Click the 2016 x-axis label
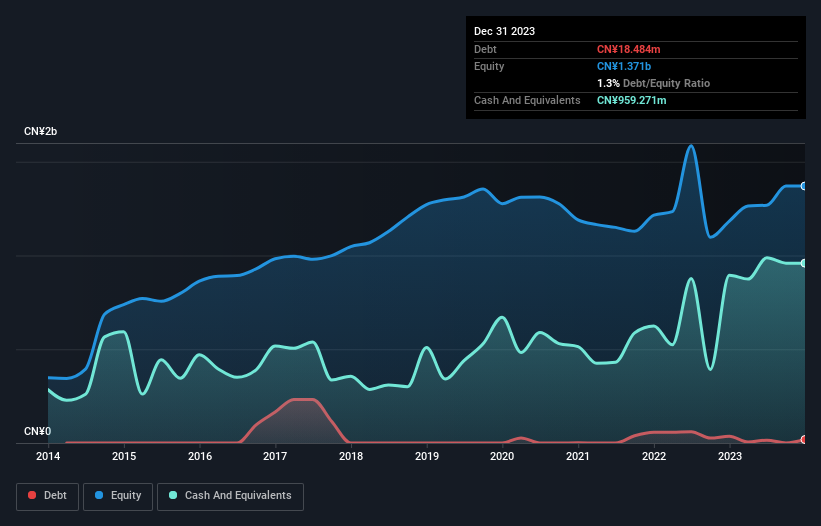 pyautogui.click(x=200, y=456)
